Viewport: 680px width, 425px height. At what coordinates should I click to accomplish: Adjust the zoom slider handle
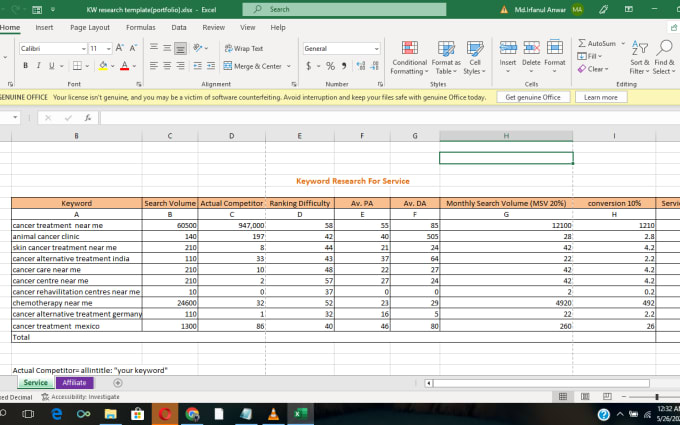click(657, 396)
